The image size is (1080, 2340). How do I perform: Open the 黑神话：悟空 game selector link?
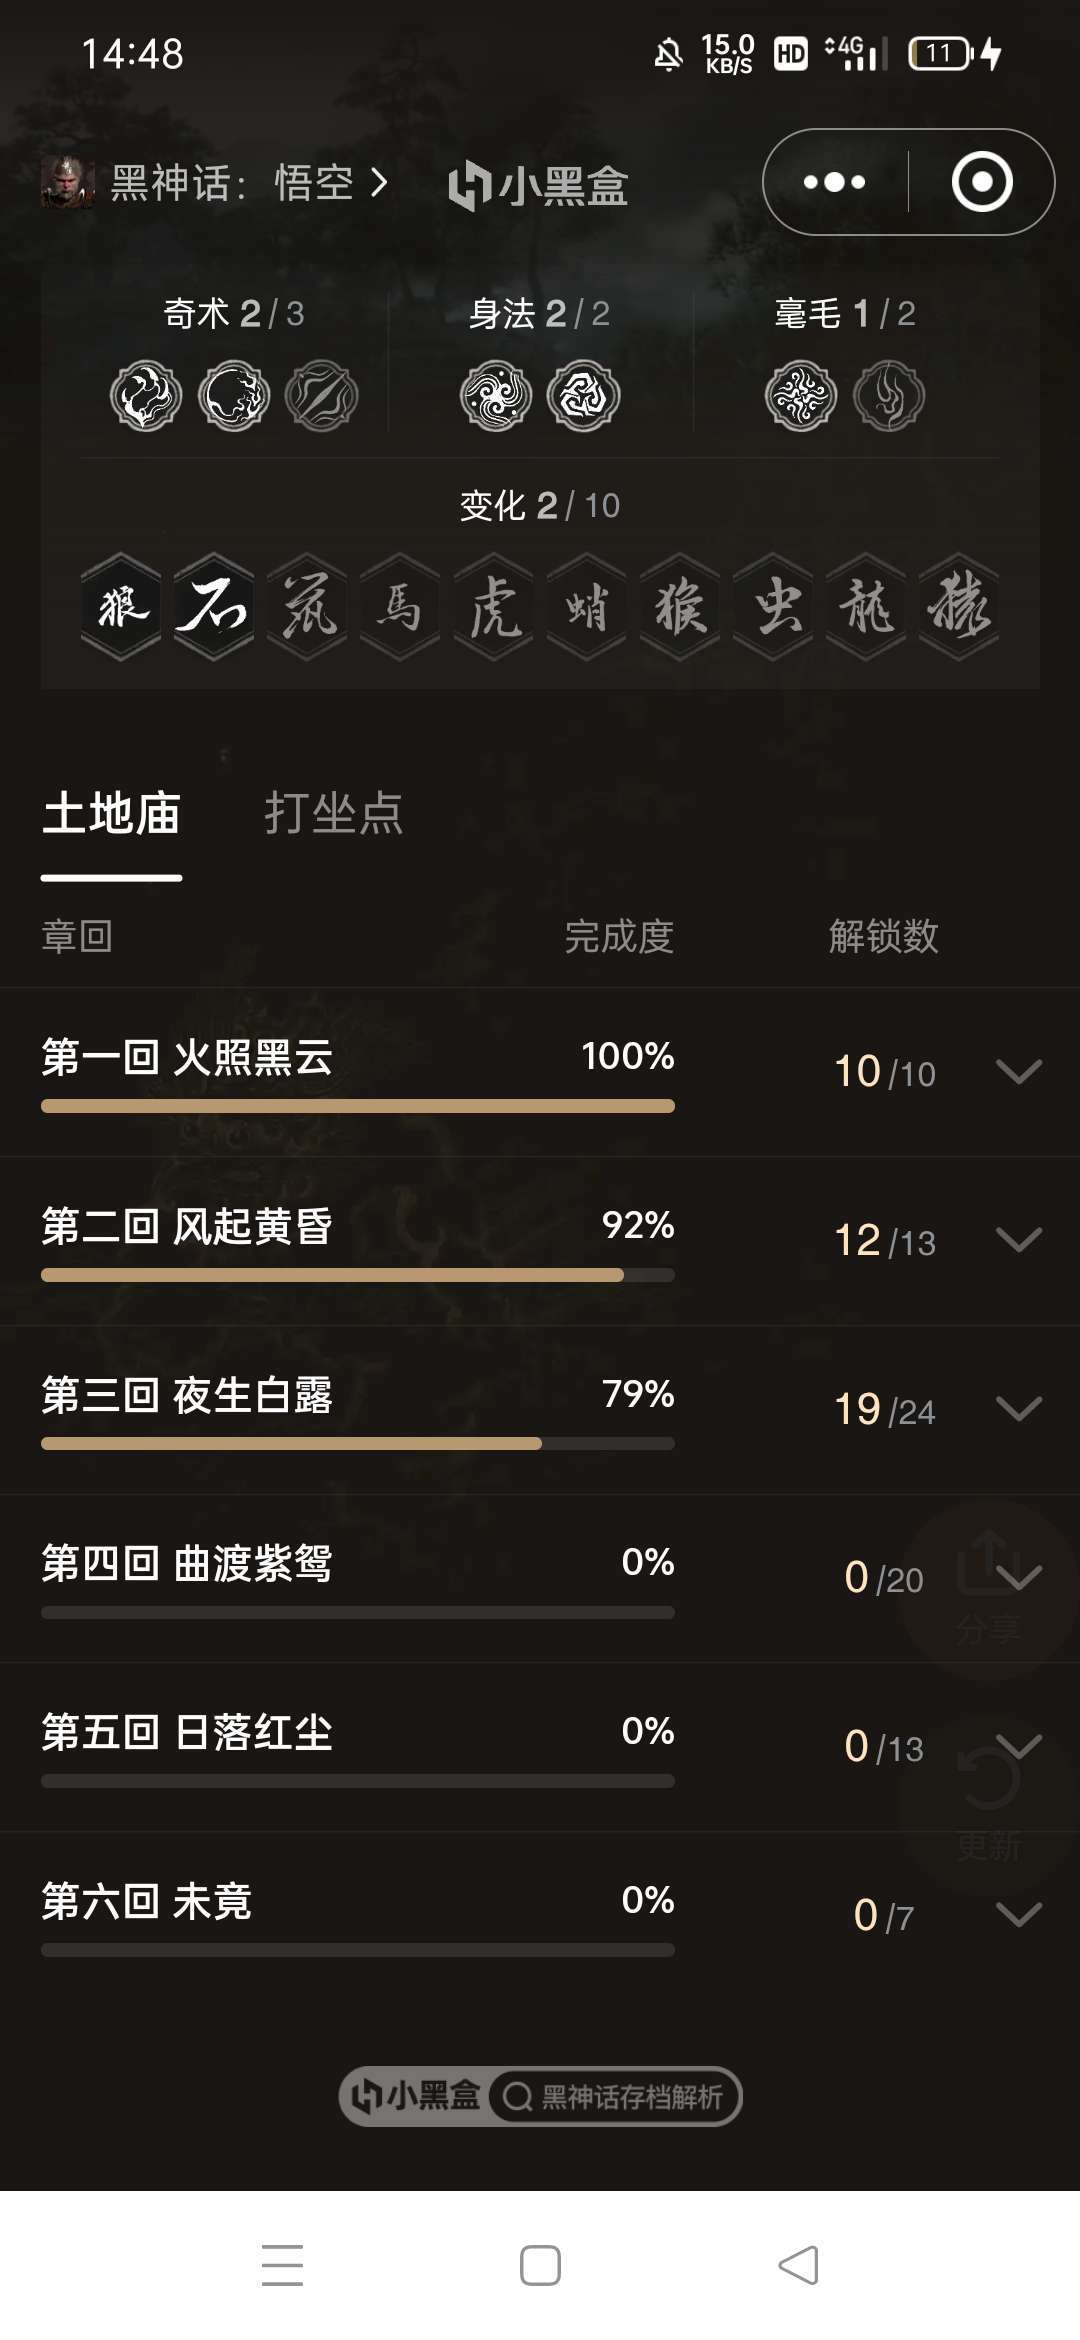[x=215, y=183]
